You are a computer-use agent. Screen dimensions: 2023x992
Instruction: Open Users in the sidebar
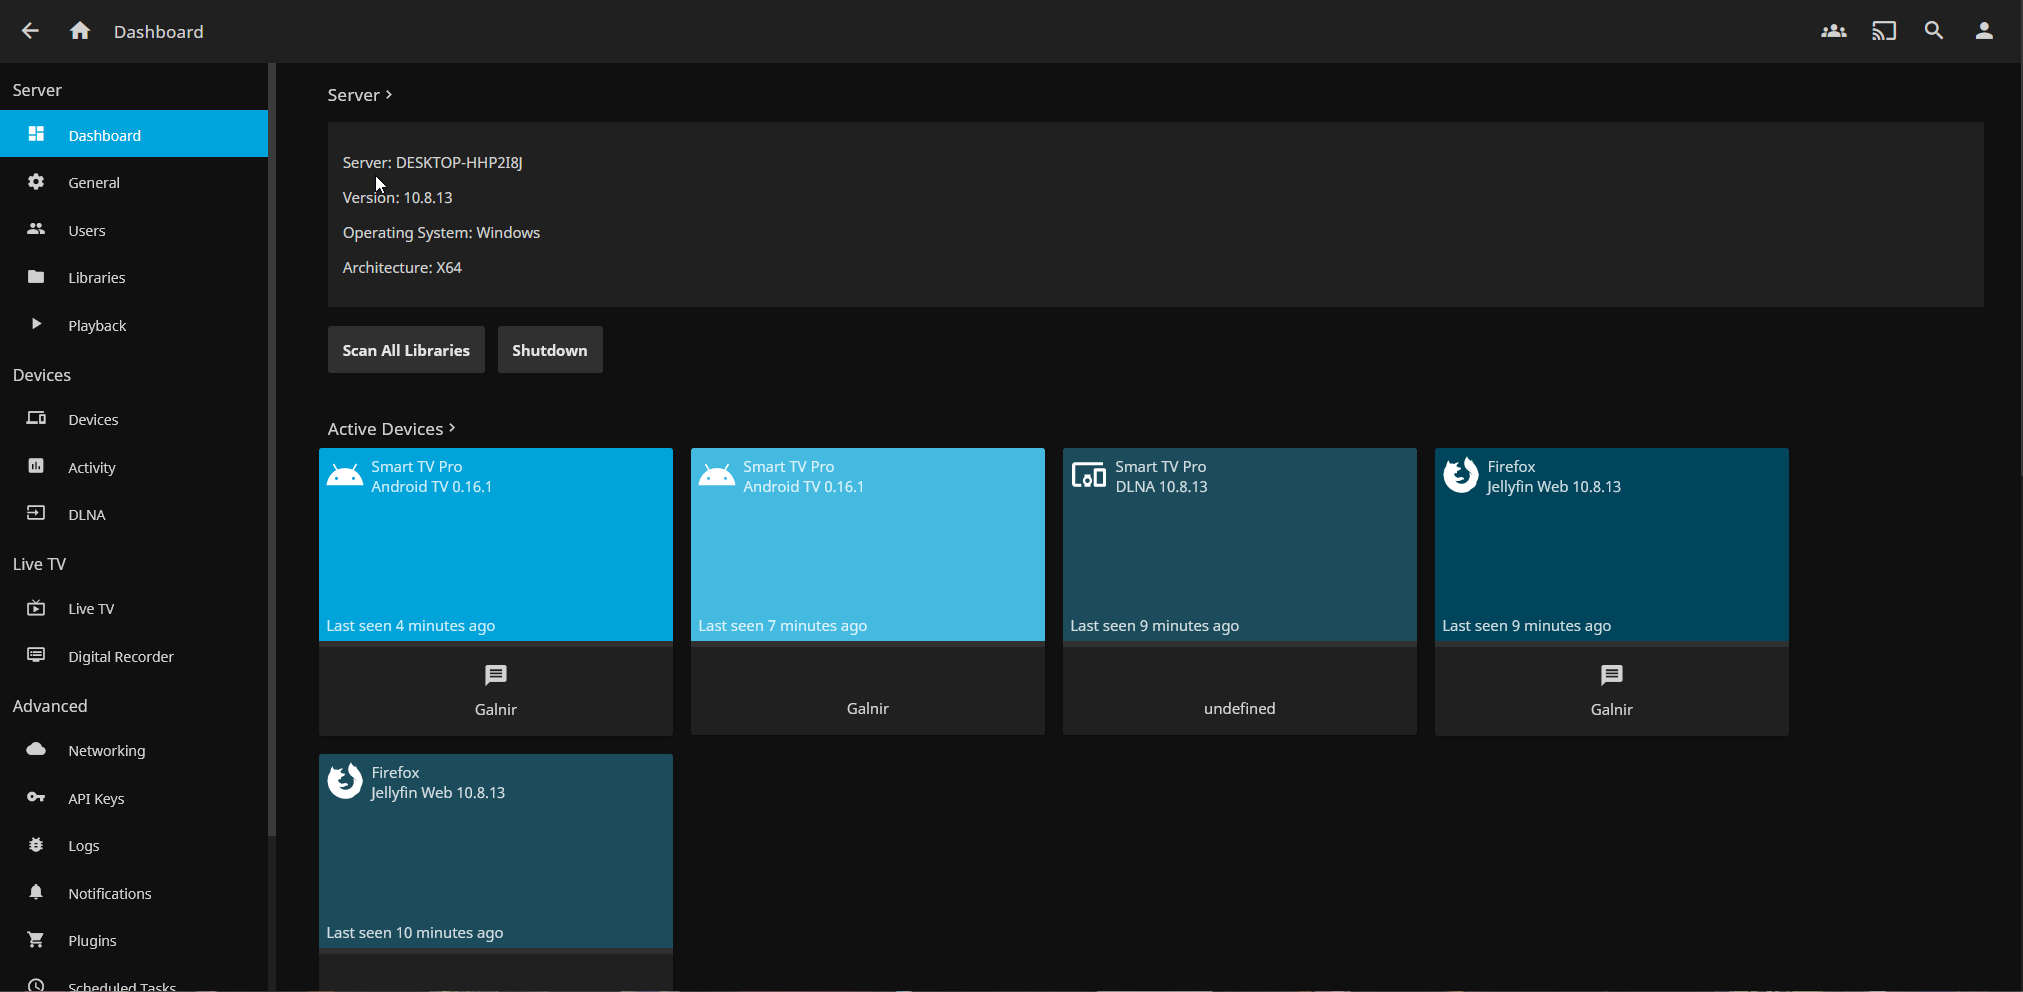[86, 231]
